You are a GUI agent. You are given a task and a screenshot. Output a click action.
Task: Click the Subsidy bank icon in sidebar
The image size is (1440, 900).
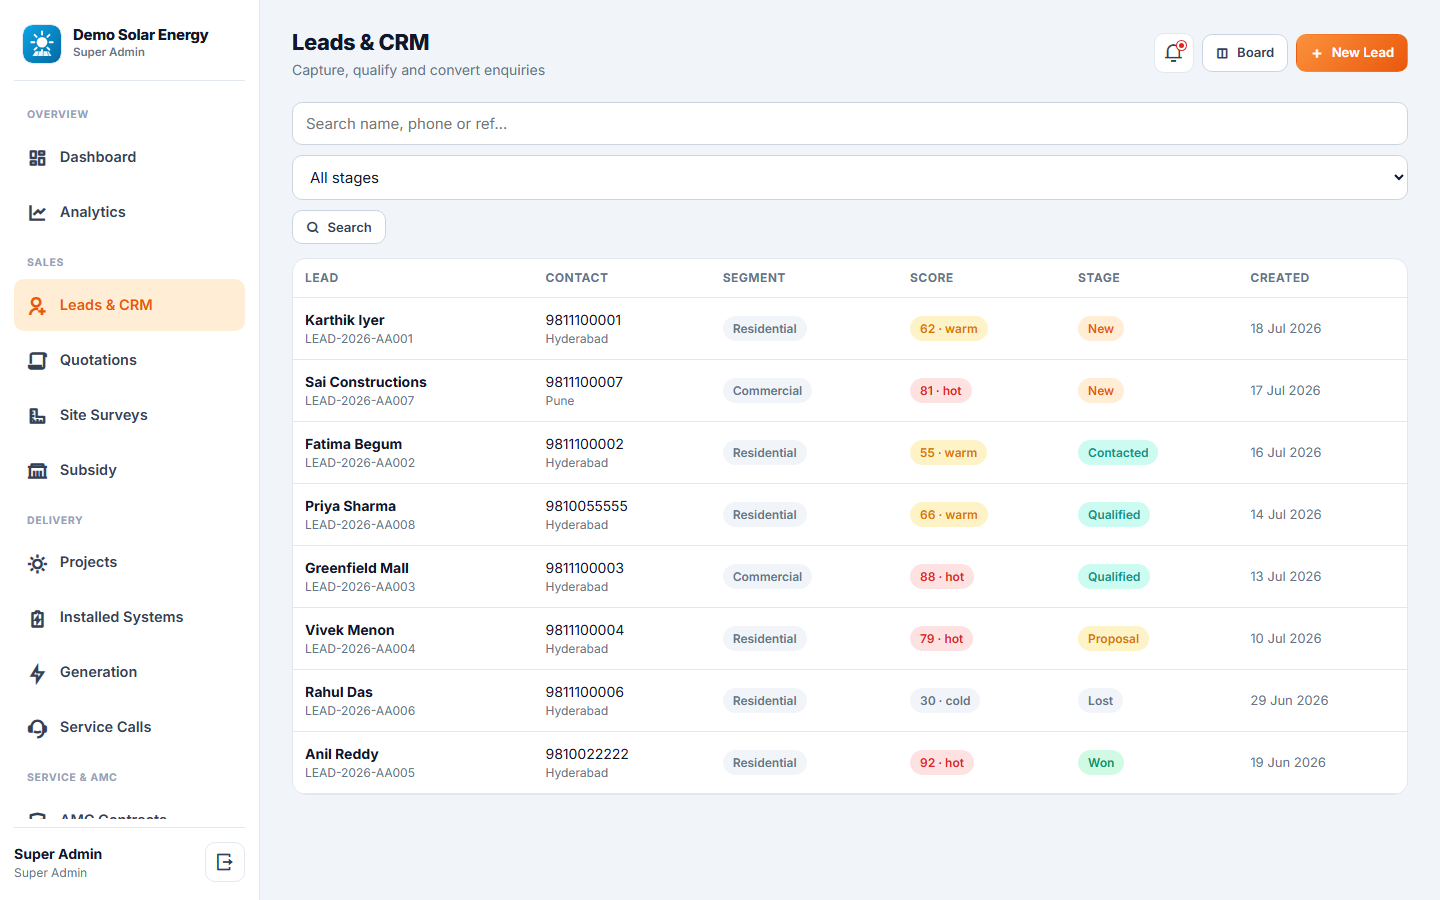tap(38, 471)
